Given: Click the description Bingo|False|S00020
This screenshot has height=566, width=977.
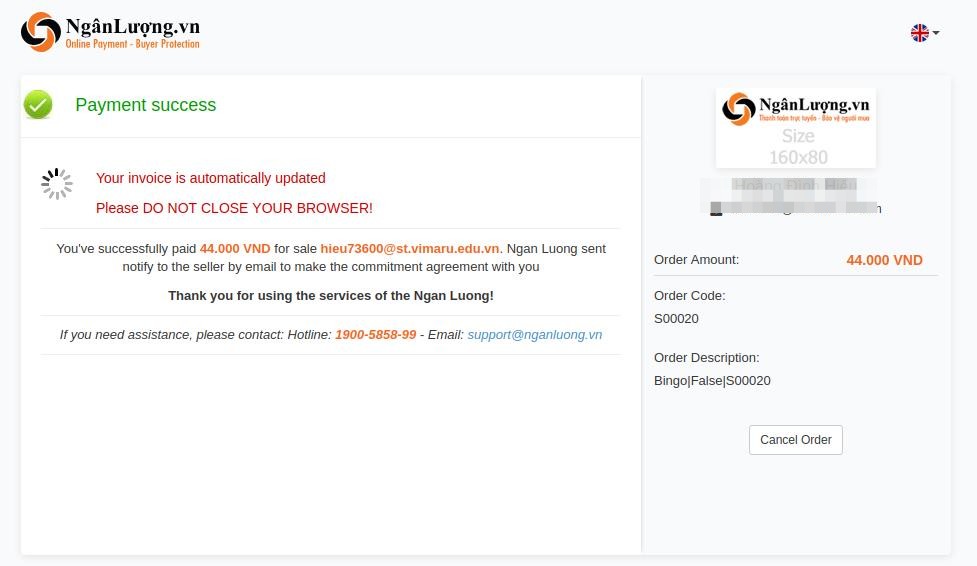Looking at the screenshot, I should [712, 381].
